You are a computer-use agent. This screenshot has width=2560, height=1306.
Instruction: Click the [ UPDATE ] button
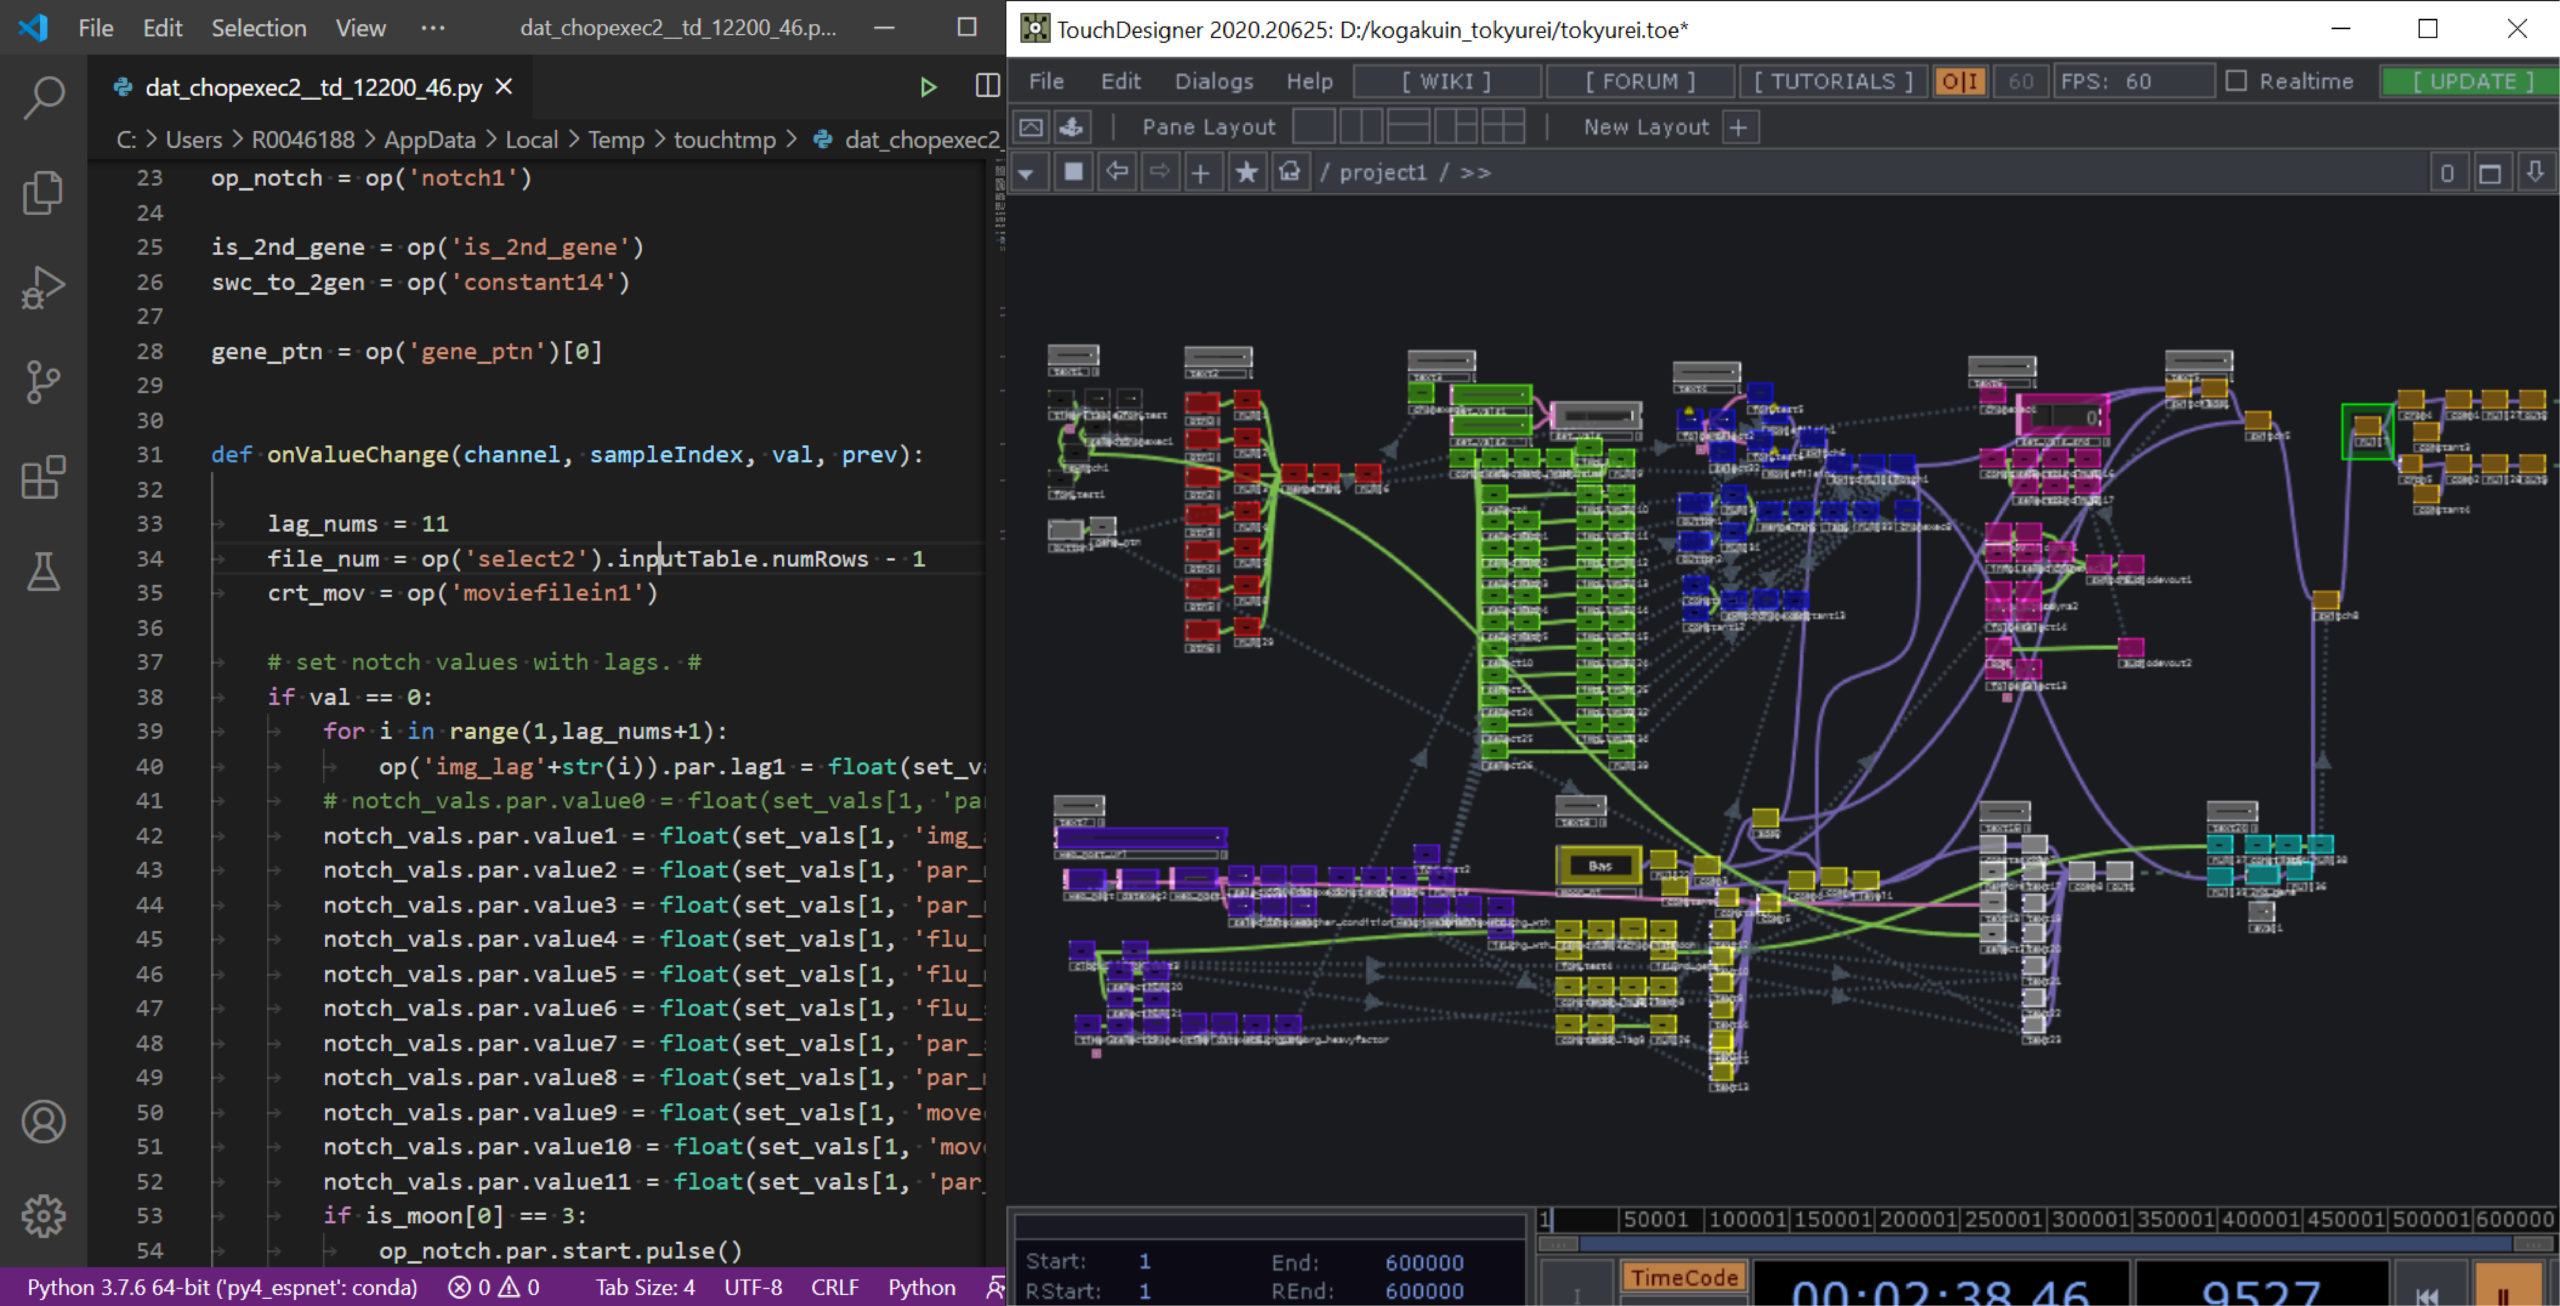pos(2471,81)
